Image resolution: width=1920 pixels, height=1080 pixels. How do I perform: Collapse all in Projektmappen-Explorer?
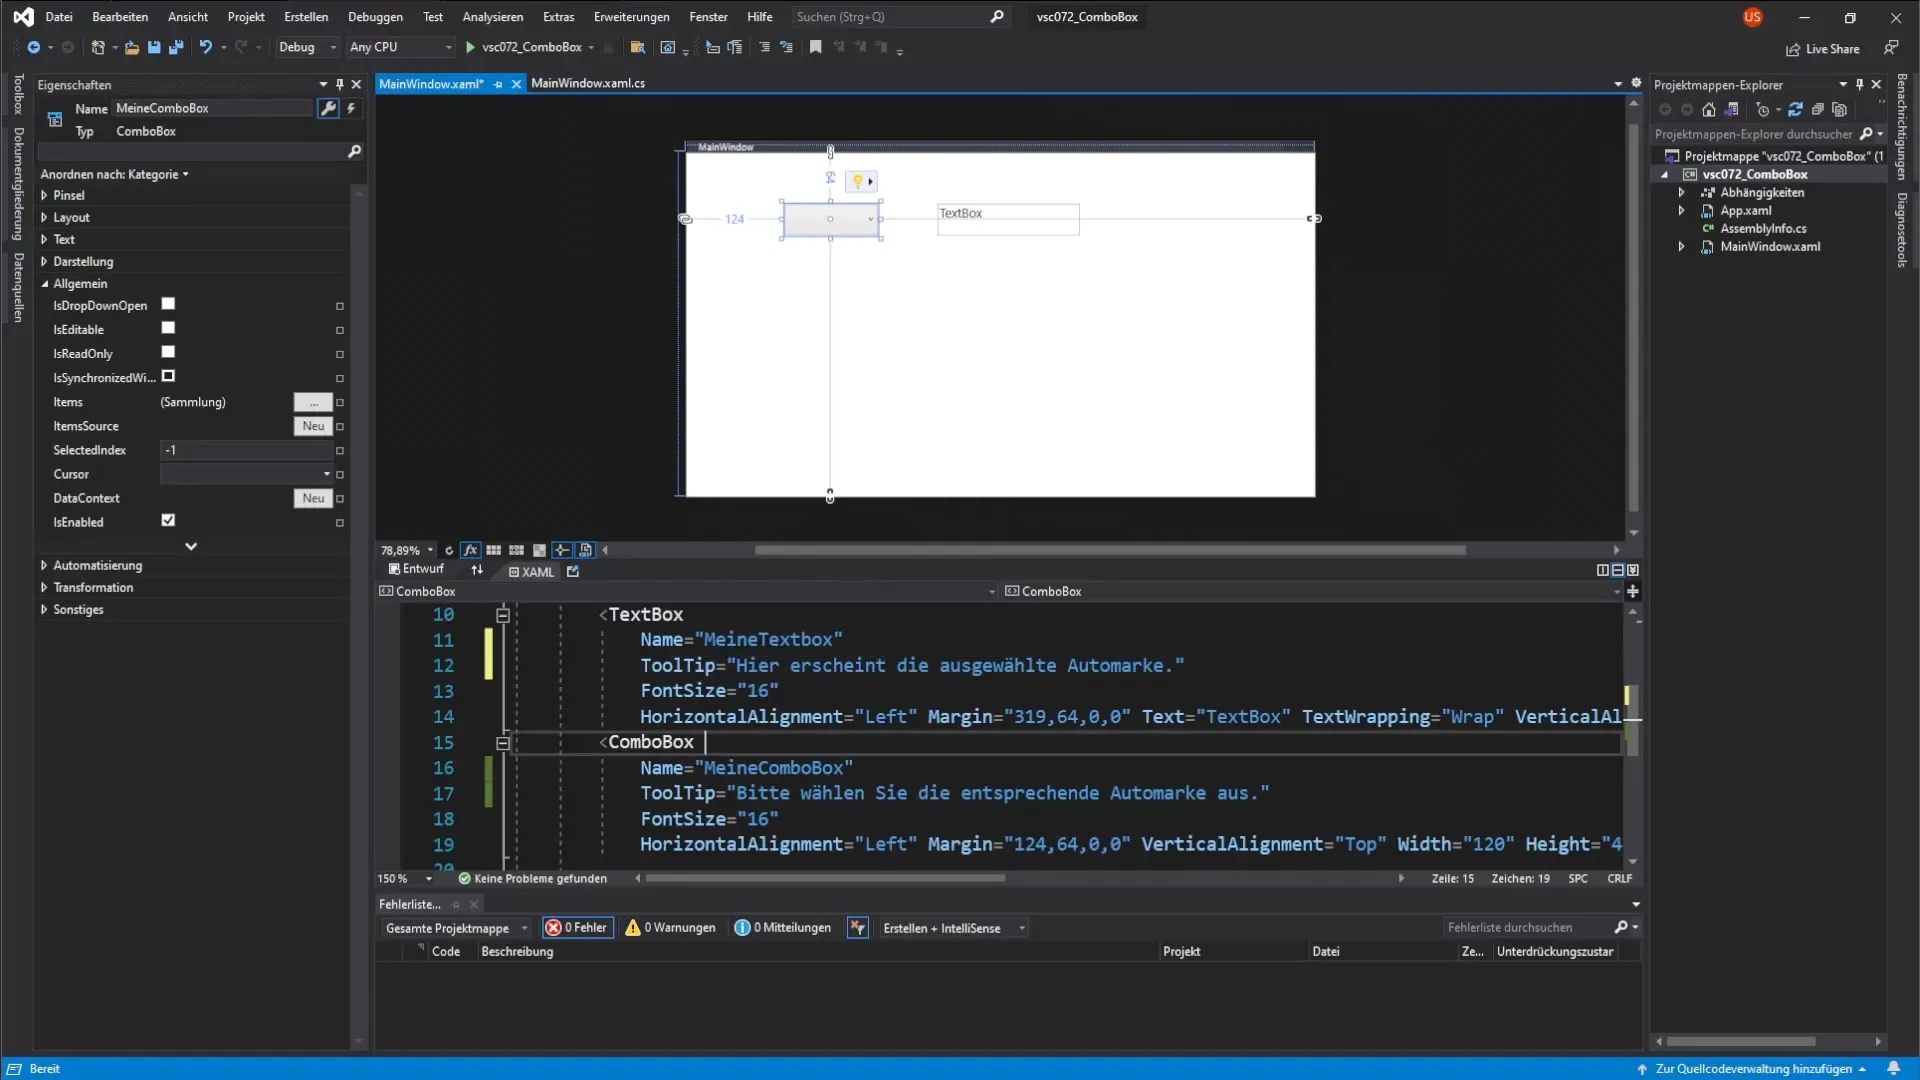pos(1818,110)
